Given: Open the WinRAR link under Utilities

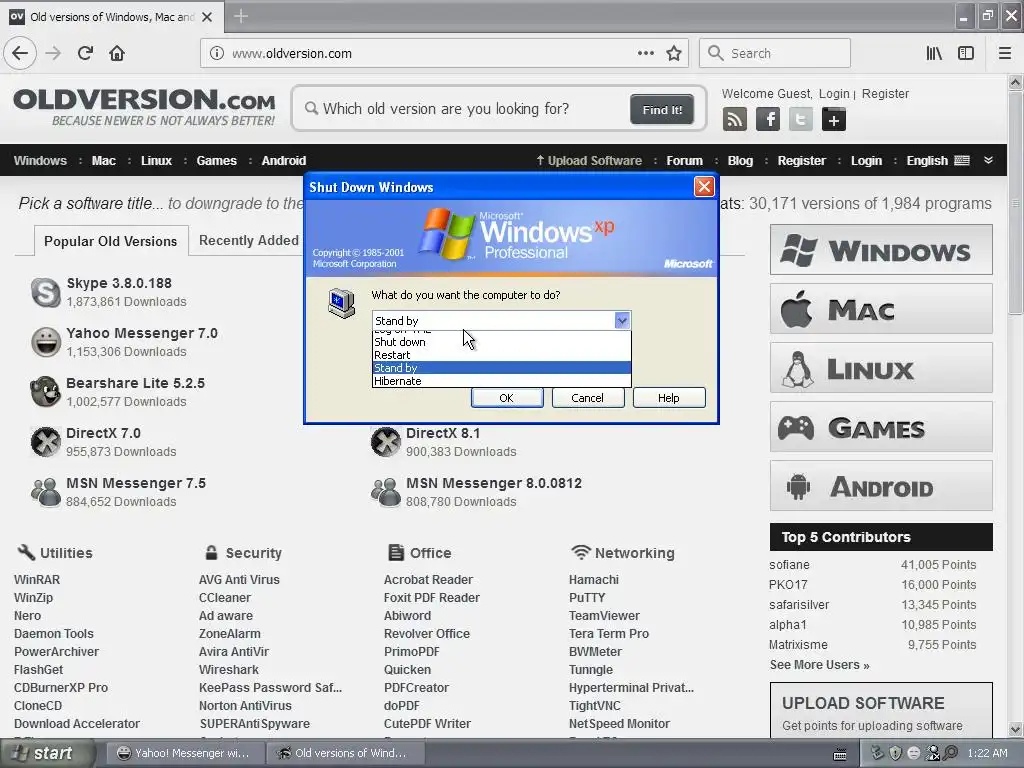Looking at the screenshot, I should pos(37,579).
